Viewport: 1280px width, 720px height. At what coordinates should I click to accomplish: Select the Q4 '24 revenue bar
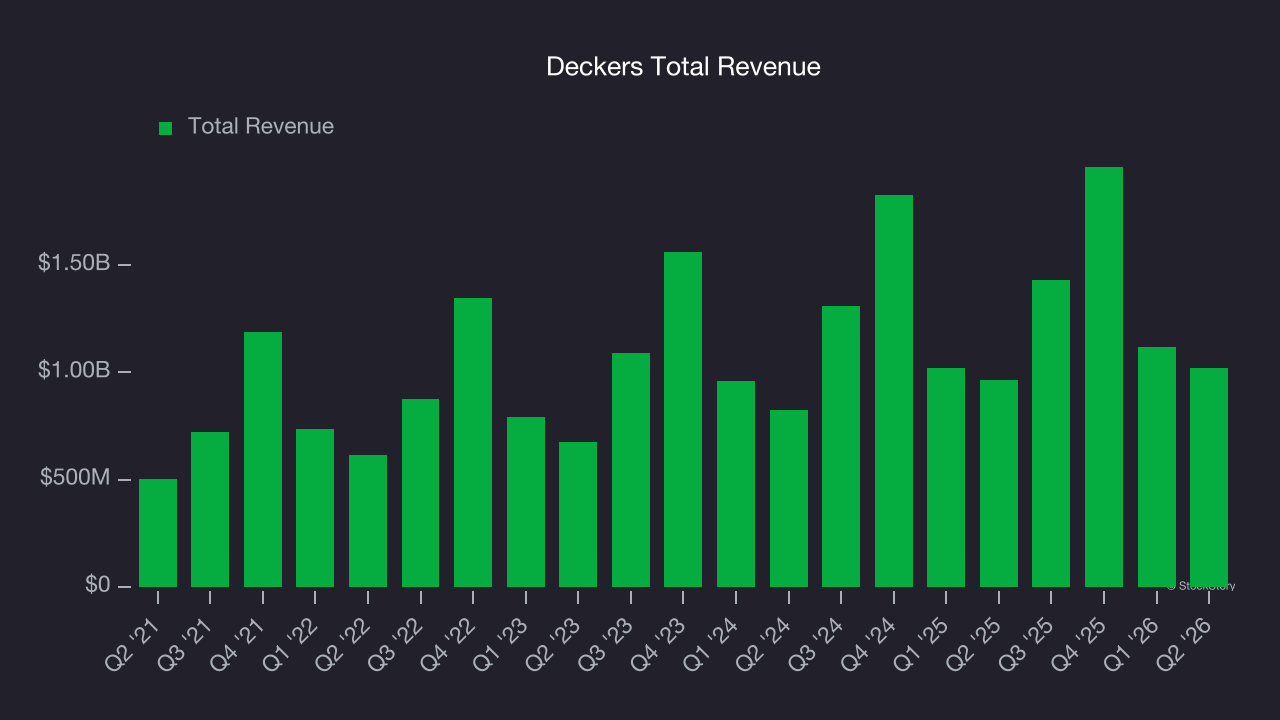pyautogui.click(x=894, y=391)
